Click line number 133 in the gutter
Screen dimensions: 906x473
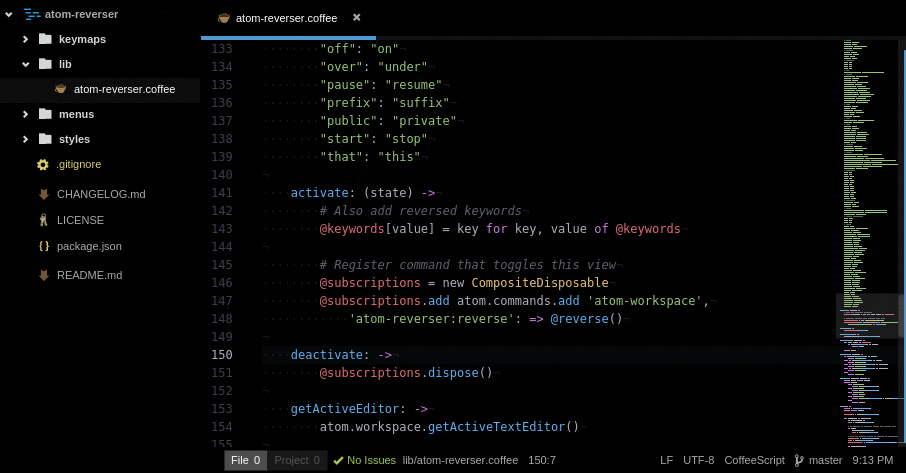(x=222, y=49)
